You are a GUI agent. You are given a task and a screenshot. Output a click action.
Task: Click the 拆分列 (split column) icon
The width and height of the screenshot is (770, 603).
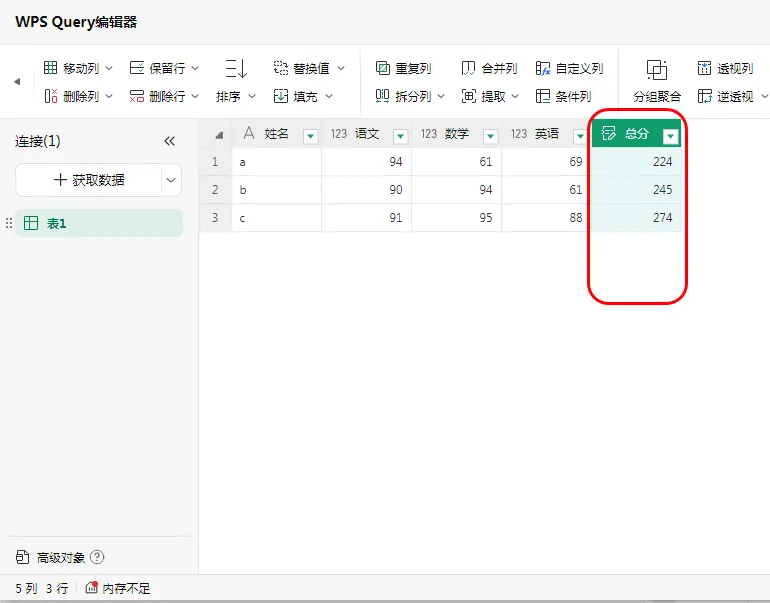(383, 96)
